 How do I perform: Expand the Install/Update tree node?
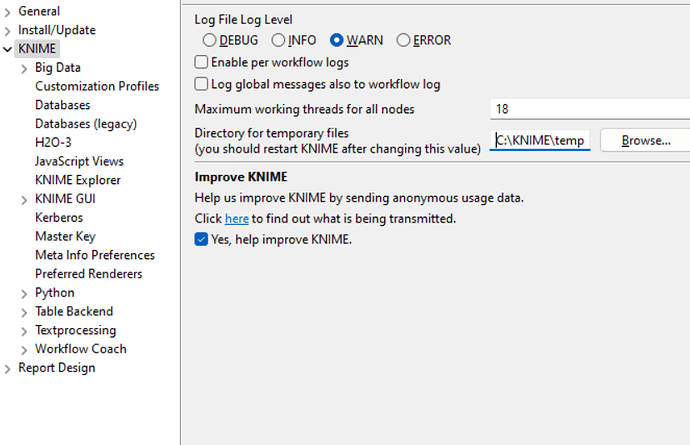point(8,30)
